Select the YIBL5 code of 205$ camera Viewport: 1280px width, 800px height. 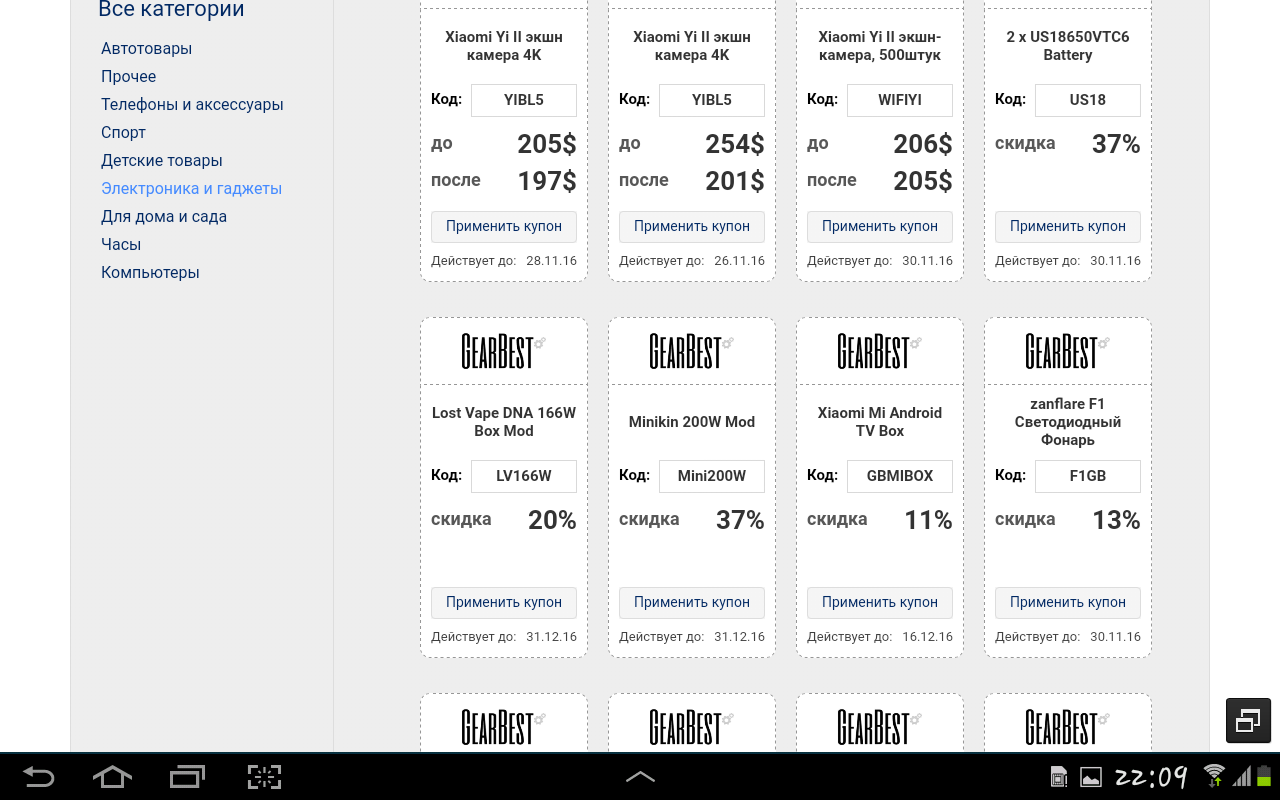coord(524,100)
